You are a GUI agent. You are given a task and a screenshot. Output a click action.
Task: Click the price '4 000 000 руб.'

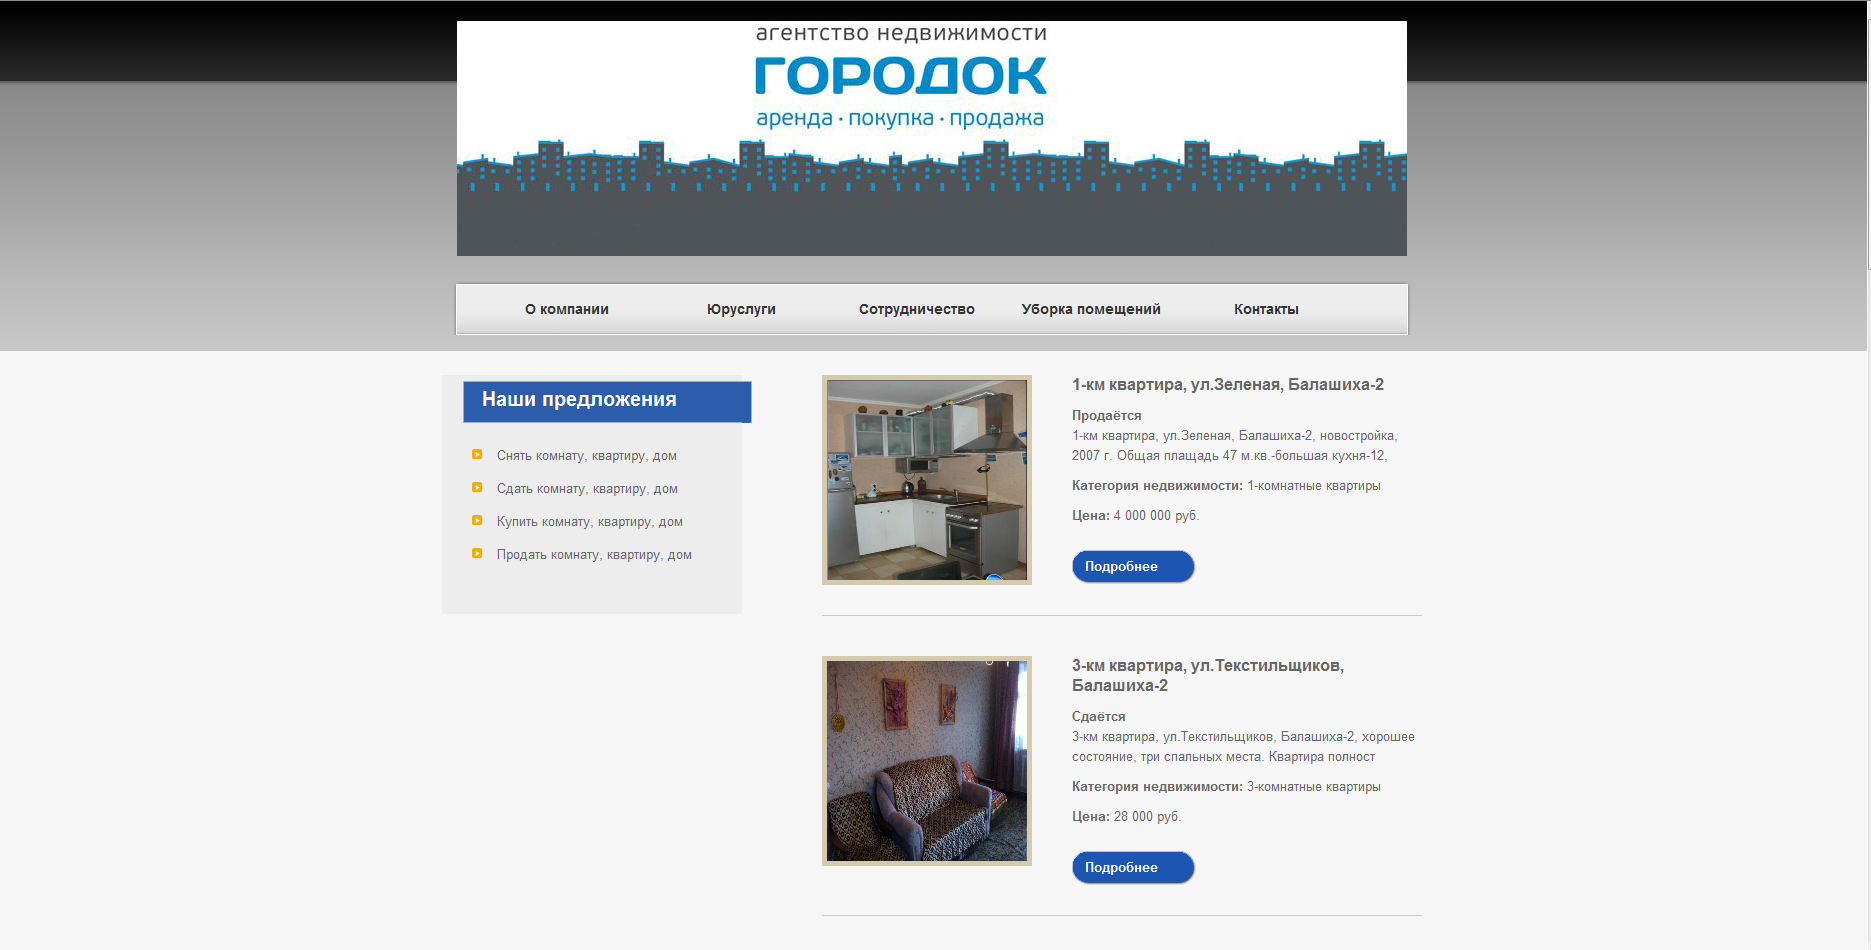tap(1156, 516)
